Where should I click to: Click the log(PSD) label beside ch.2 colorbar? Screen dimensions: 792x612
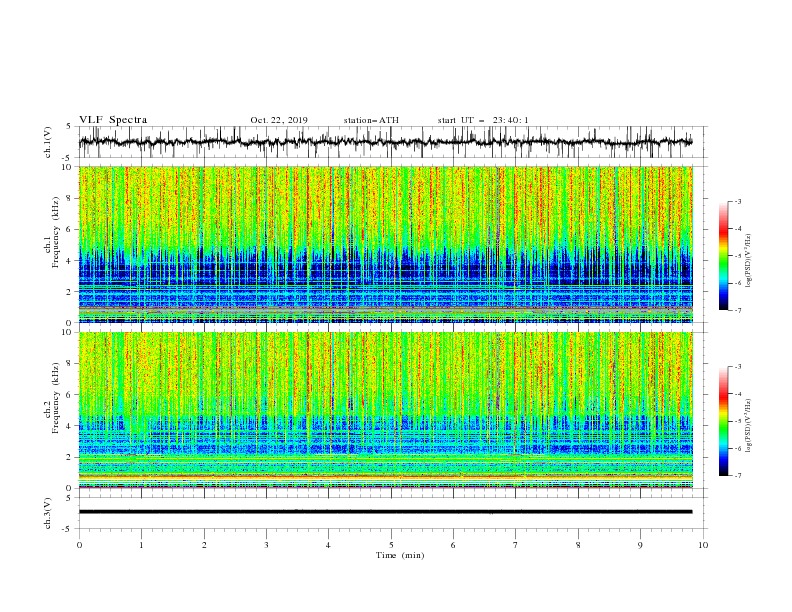pyautogui.click(x=748, y=425)
